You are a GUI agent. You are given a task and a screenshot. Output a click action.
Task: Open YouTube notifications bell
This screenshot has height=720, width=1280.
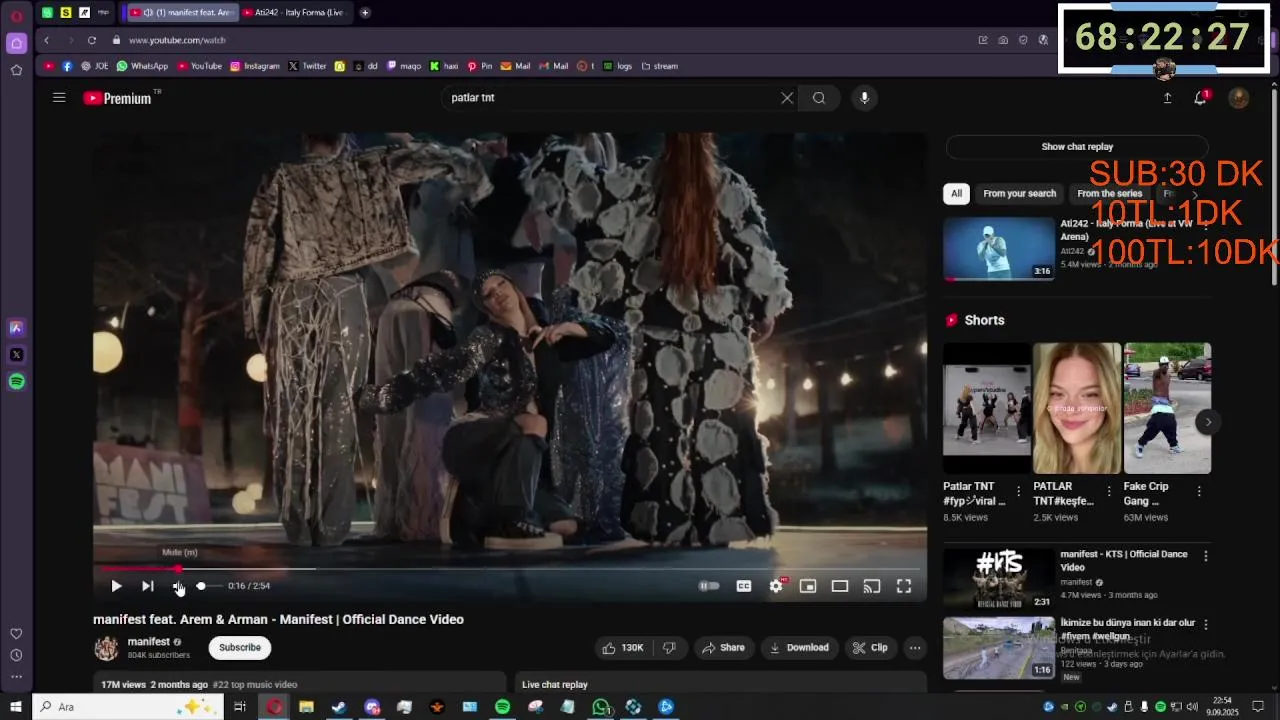pos(1201,98)
